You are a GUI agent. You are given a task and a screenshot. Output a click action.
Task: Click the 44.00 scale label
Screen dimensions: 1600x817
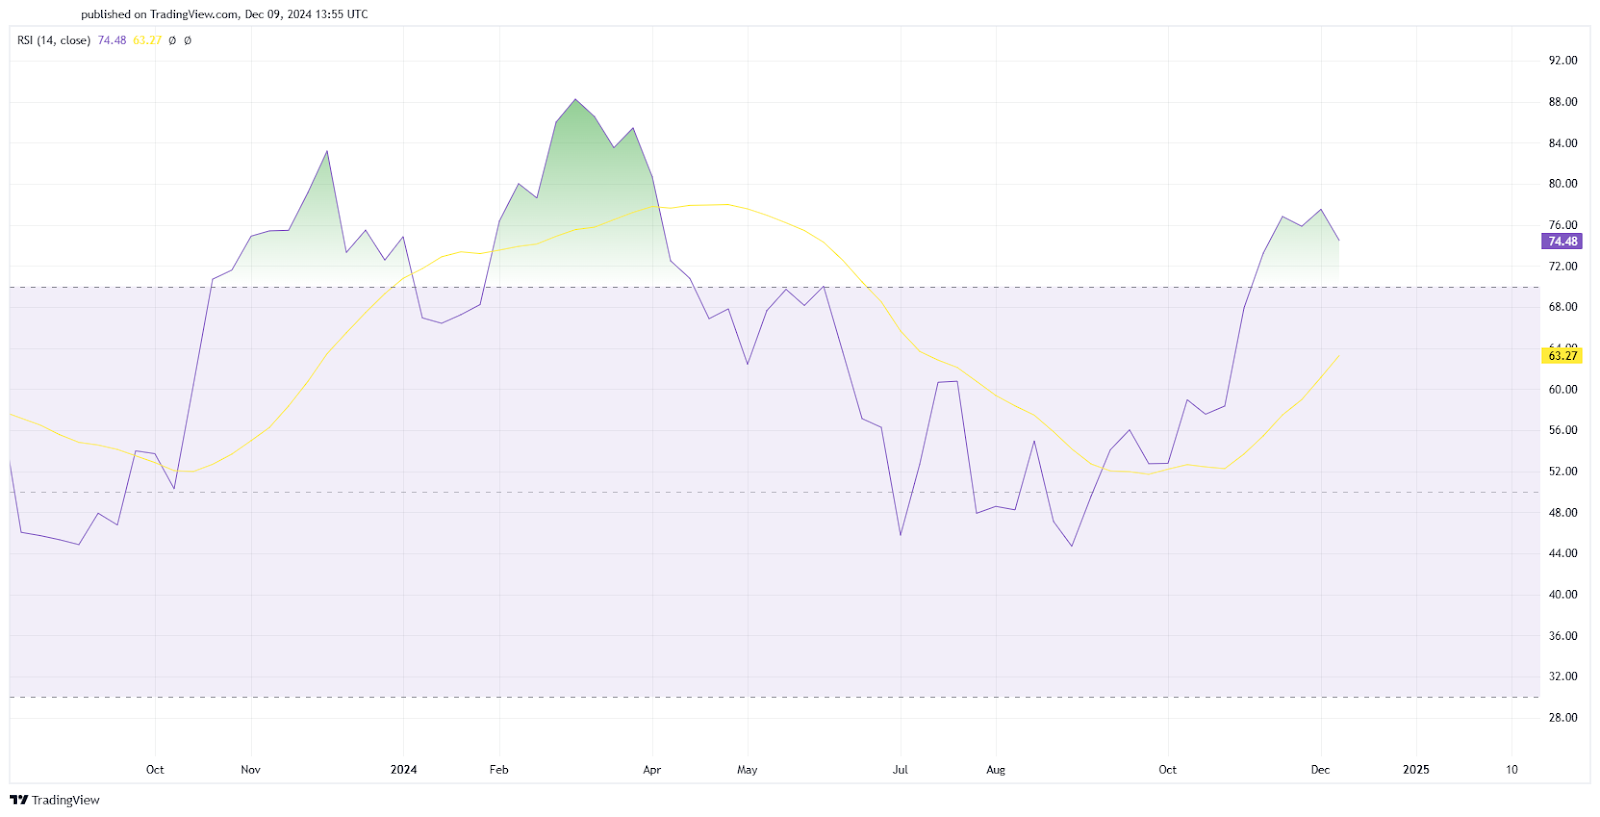(x=1563, y=553)
